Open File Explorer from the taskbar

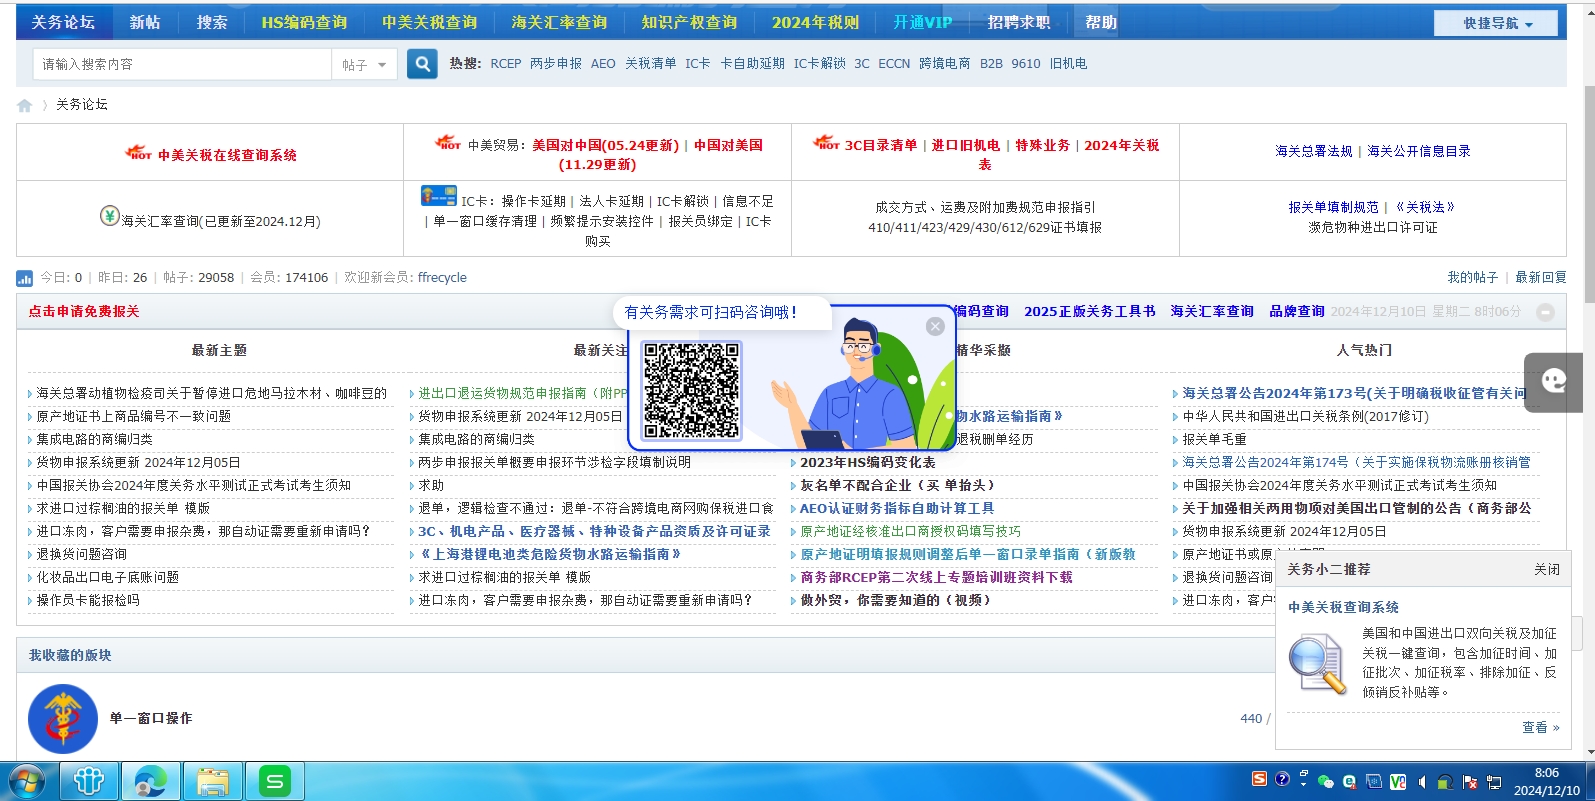[213, 781]
